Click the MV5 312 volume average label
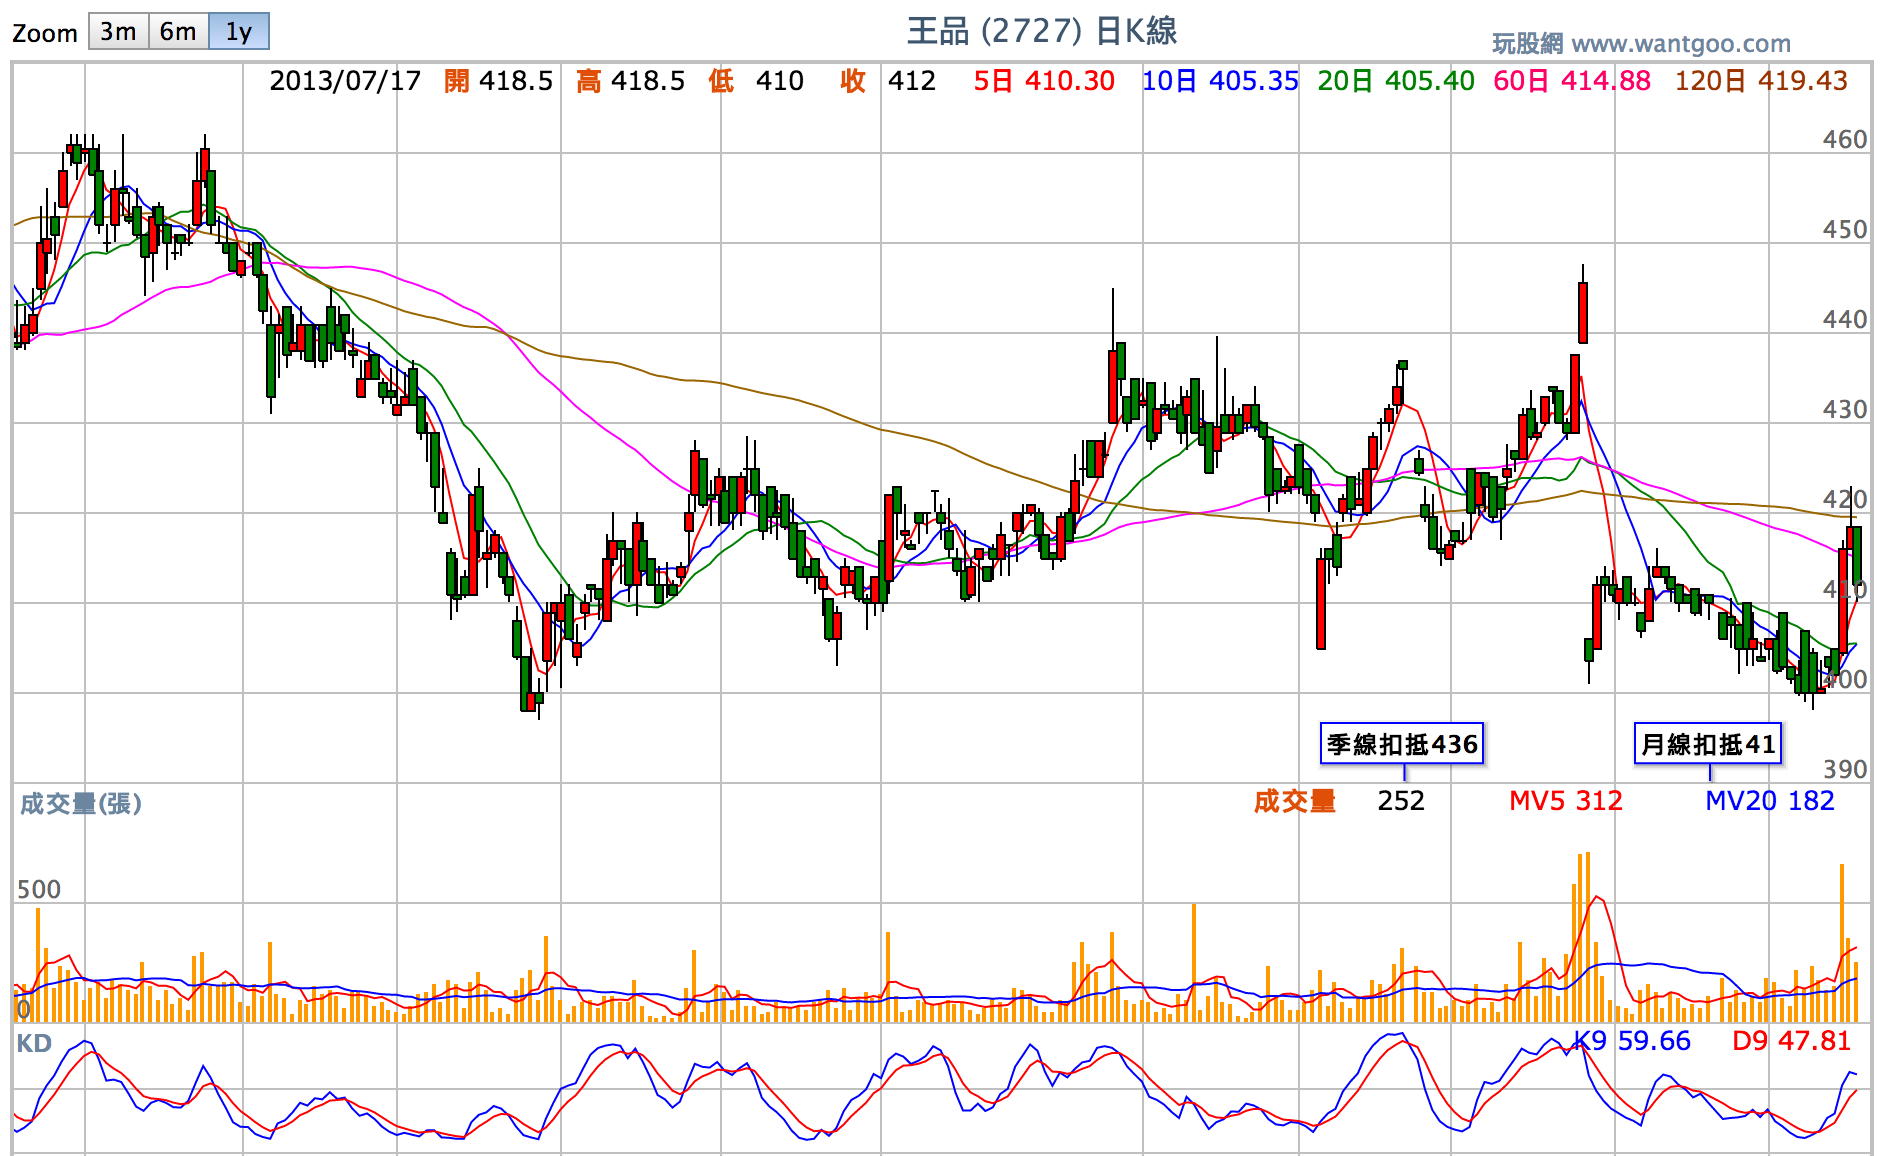Screen dimensions: 1884x1156 pyautogui.click(x=1566, y=801)
